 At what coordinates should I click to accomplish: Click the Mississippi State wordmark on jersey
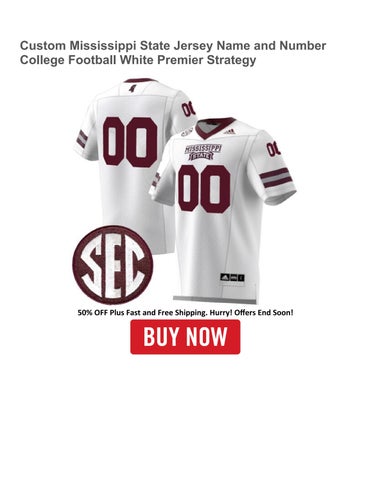tap(203, 152)
